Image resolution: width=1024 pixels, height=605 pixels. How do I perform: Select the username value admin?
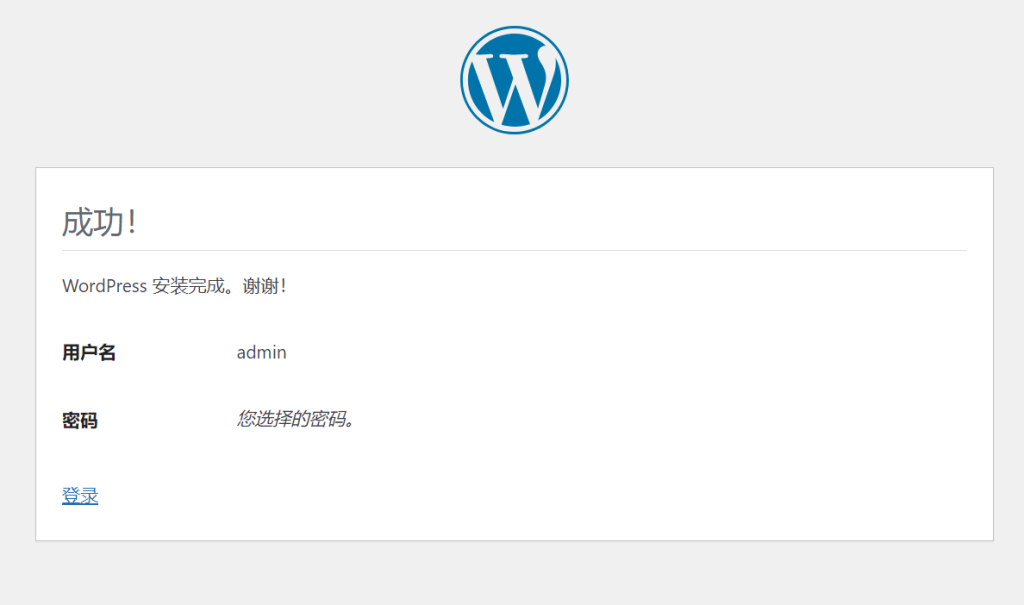coord(262,353)
